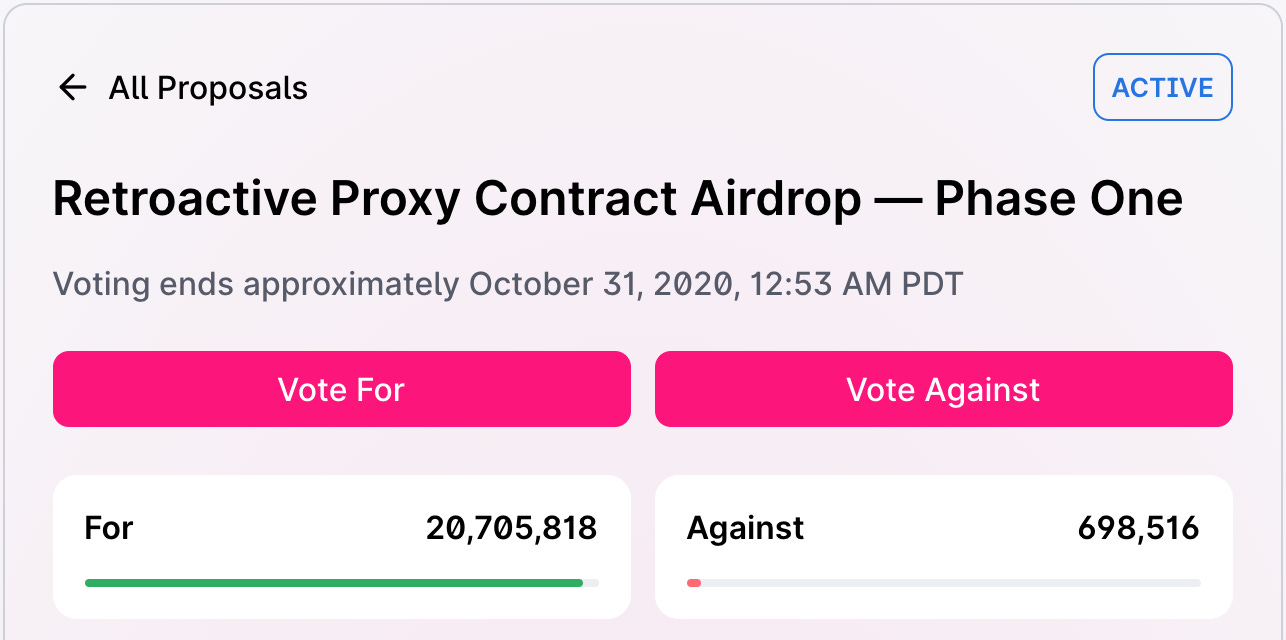The image size is (1286, 640).
Task: Click the October 31, 2020 date
Action: [x=600, y=284]
